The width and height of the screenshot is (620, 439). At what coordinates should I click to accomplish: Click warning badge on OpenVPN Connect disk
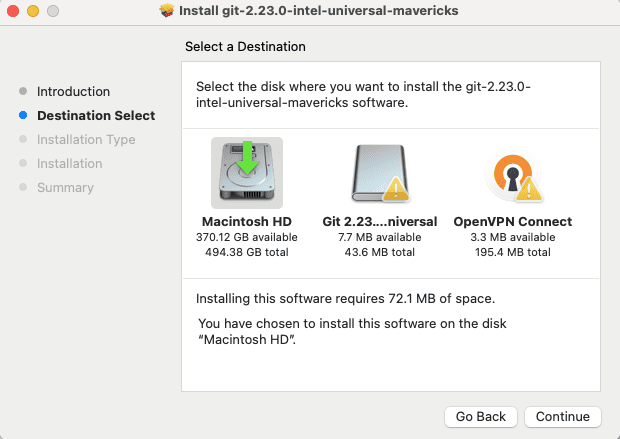[x=530, y=187]
